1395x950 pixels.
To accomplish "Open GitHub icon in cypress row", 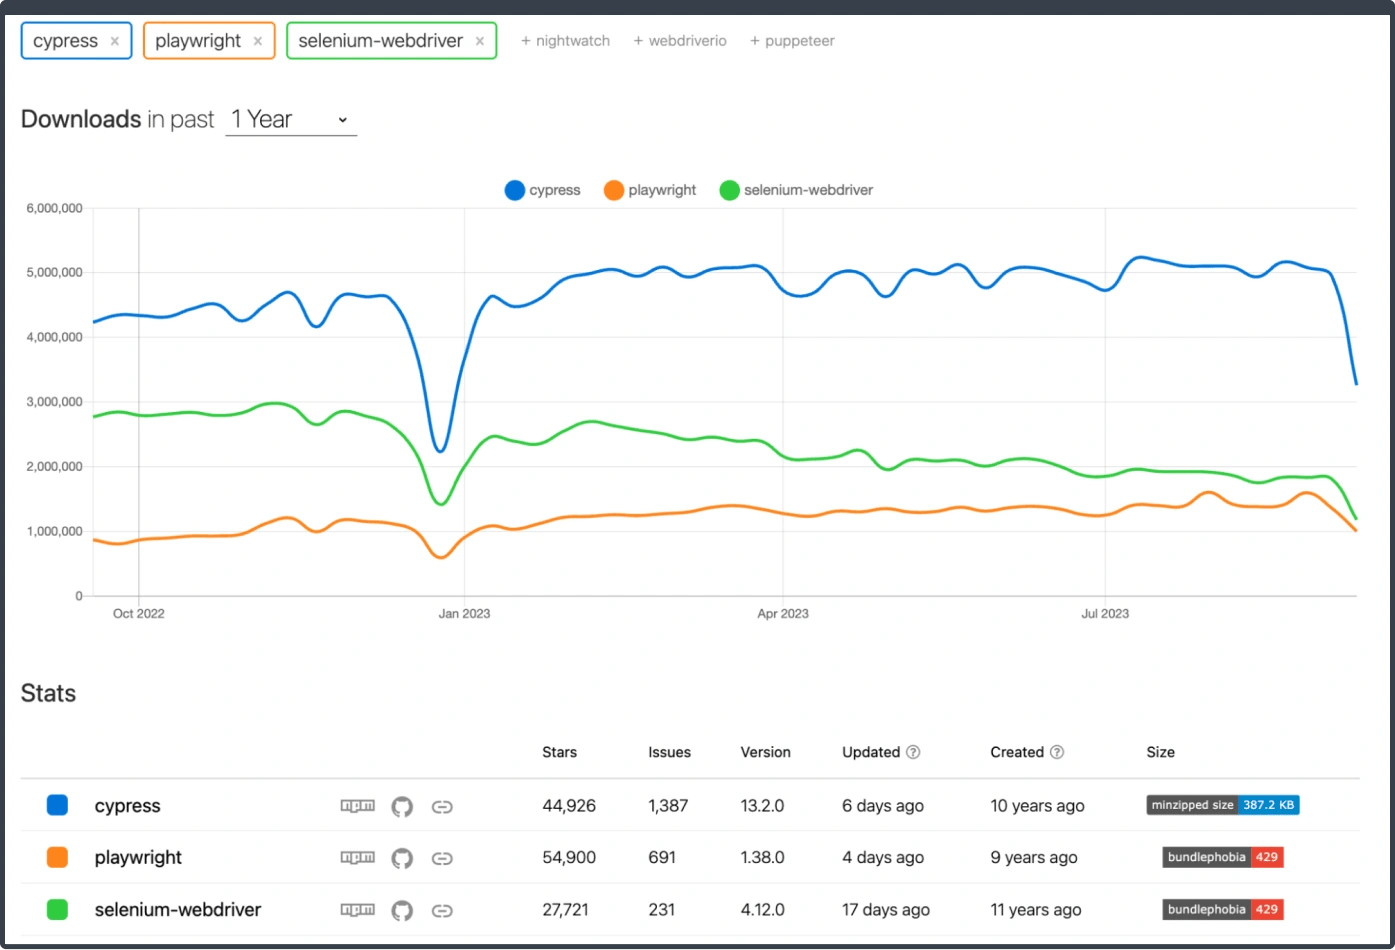I will pos(402,806).
